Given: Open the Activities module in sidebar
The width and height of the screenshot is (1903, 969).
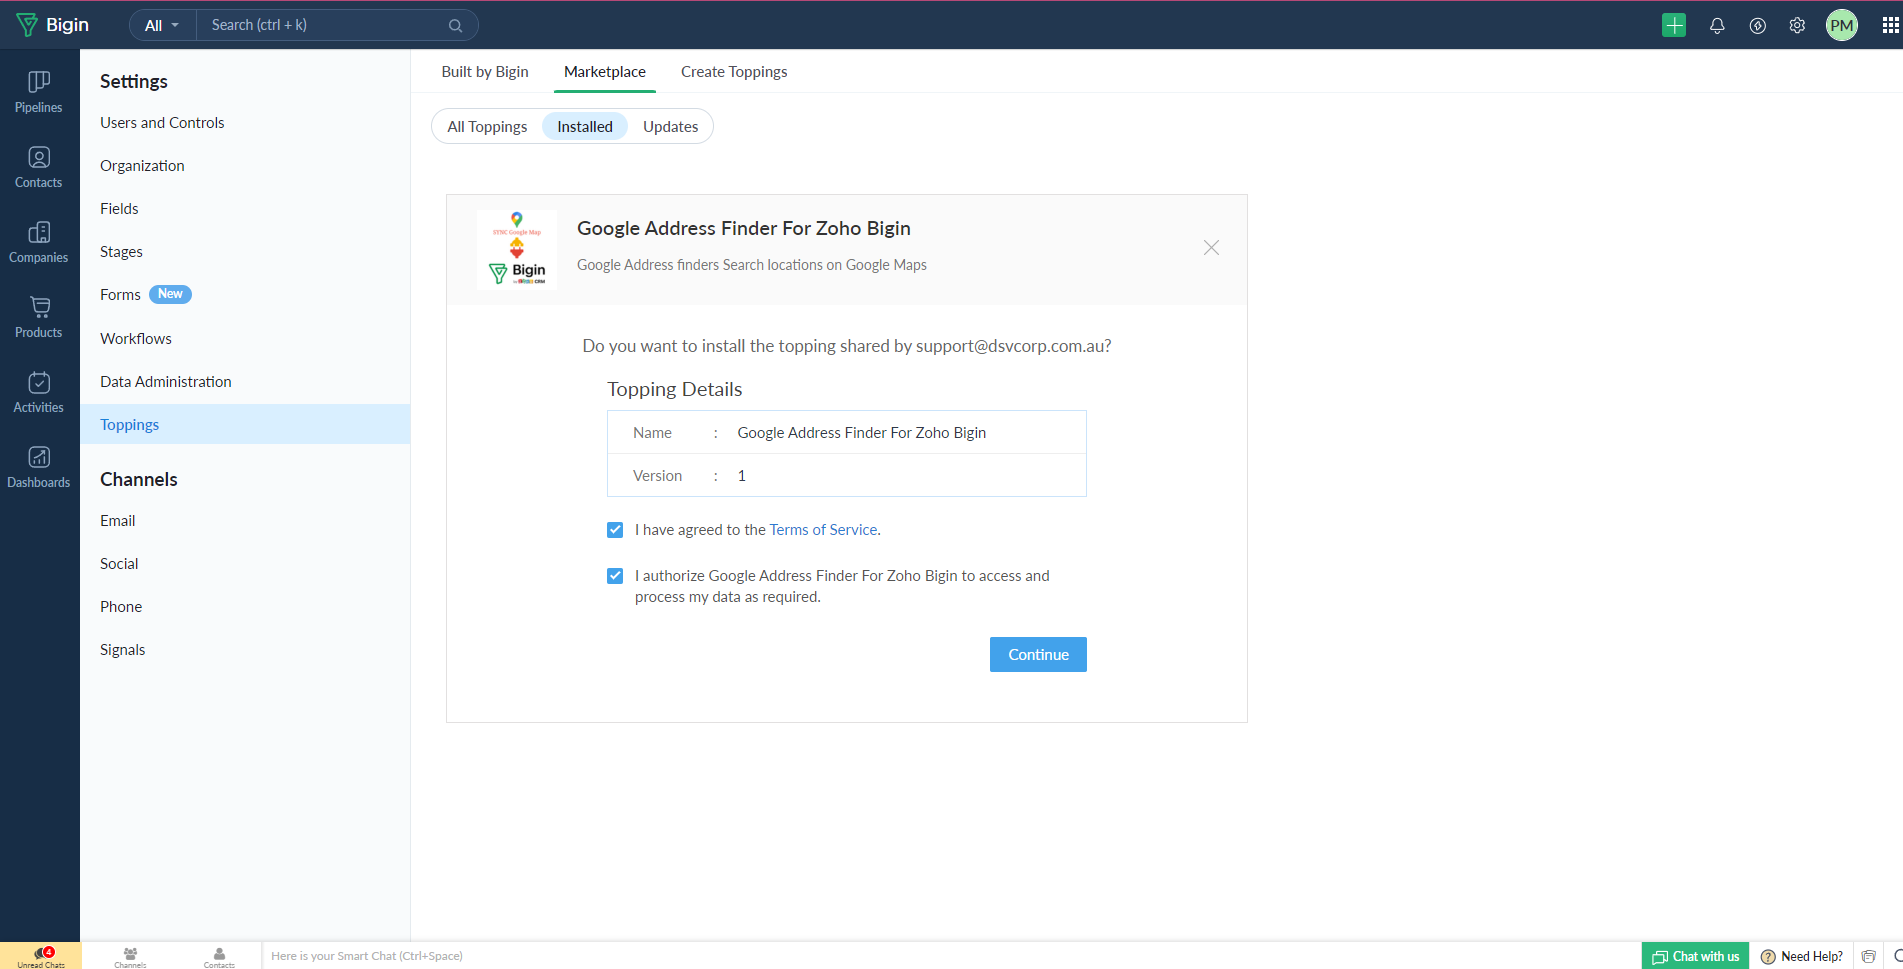Looking at the screenshot, I should click(39, 392).
